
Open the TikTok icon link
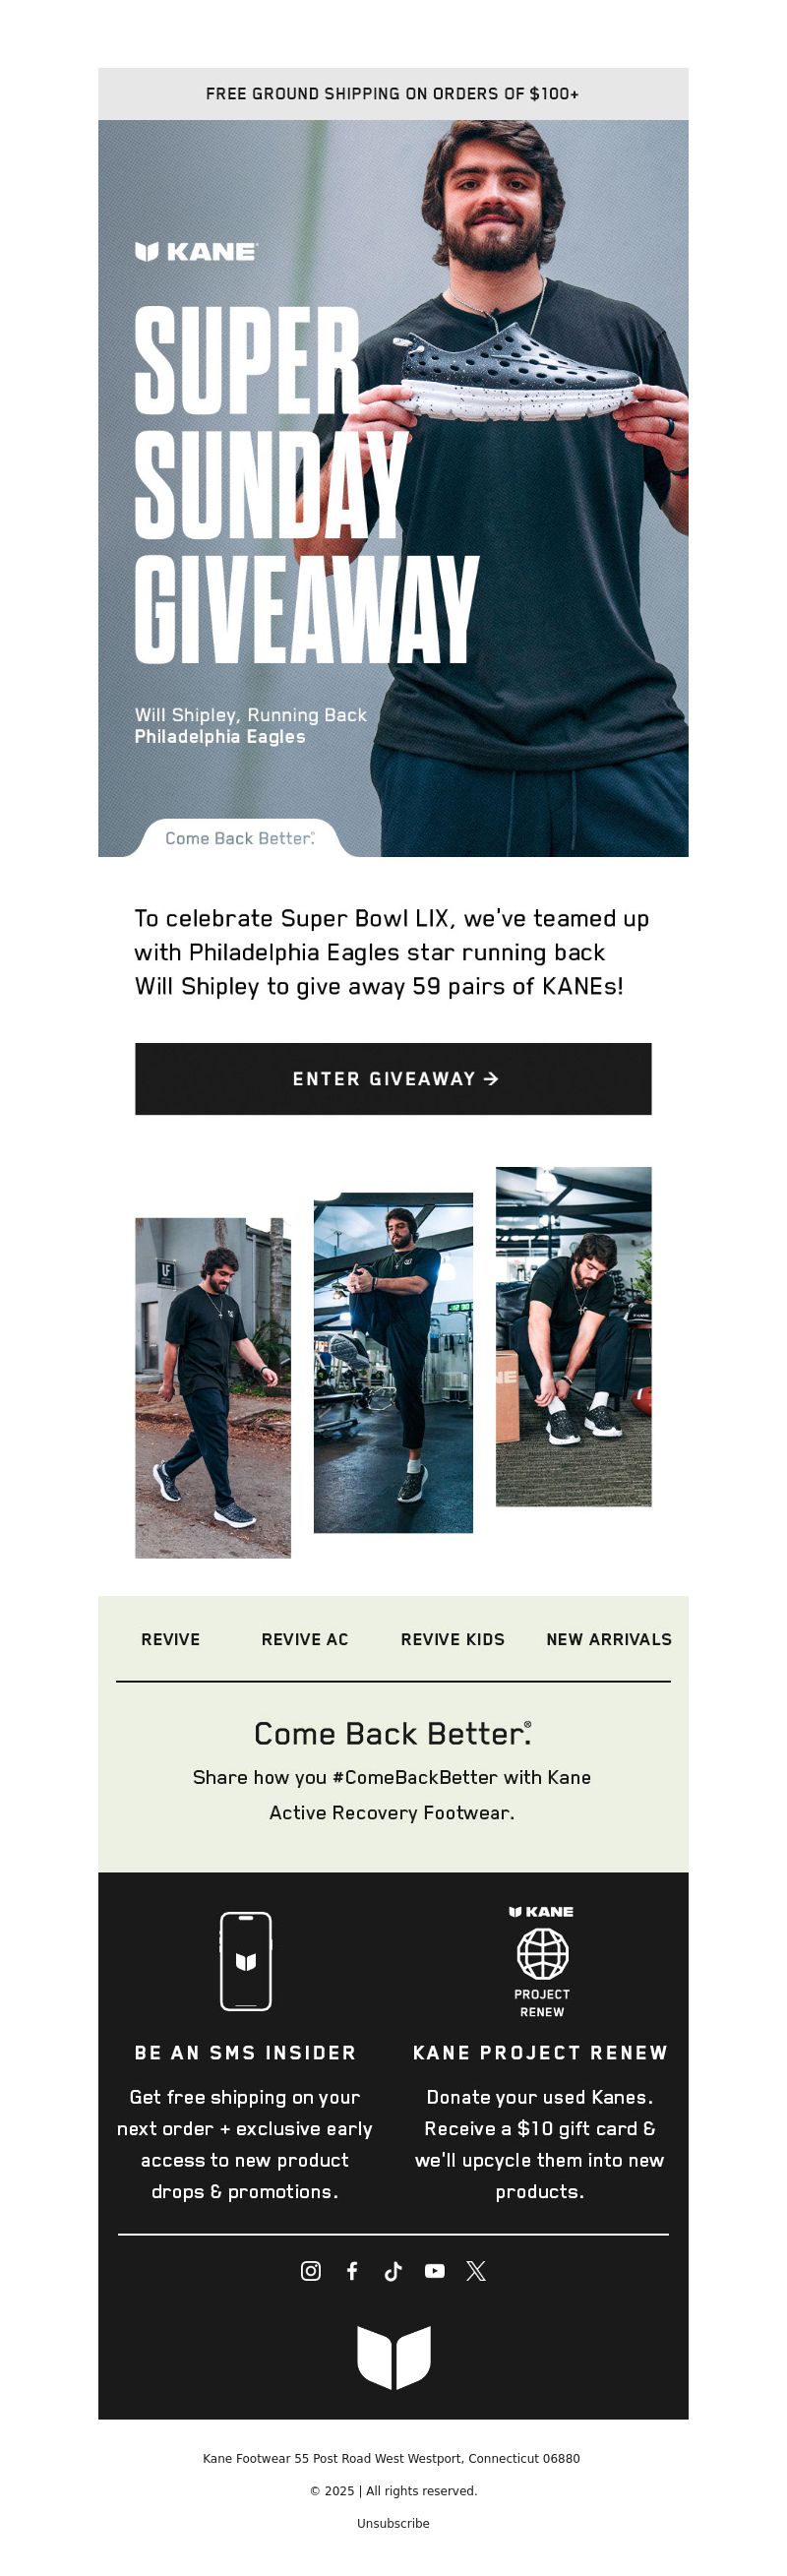coord(393,2270)
